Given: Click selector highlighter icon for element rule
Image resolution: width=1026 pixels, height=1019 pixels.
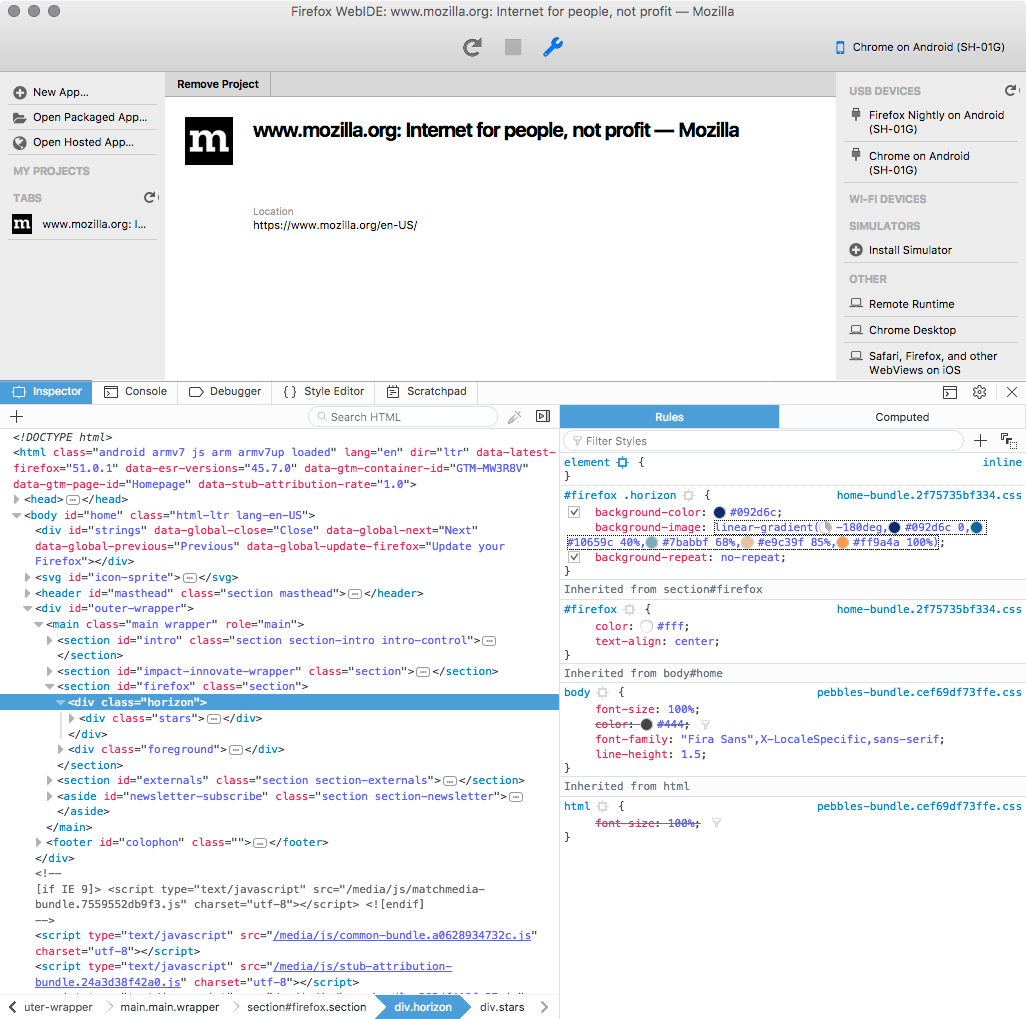Looking at the screenshot, I should 623,462.
